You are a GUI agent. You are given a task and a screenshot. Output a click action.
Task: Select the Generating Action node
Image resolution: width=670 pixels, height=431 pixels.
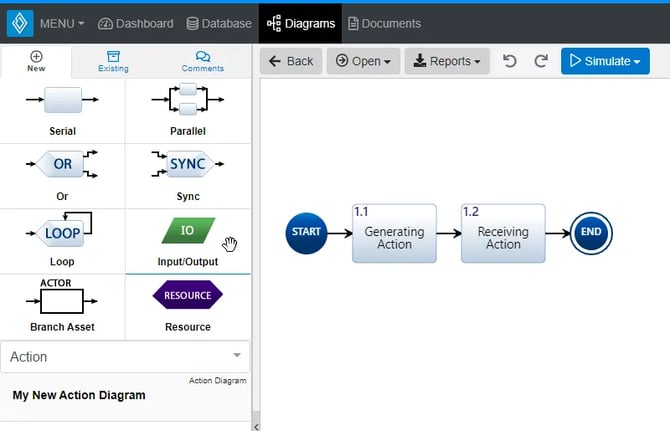coord(394,233)
